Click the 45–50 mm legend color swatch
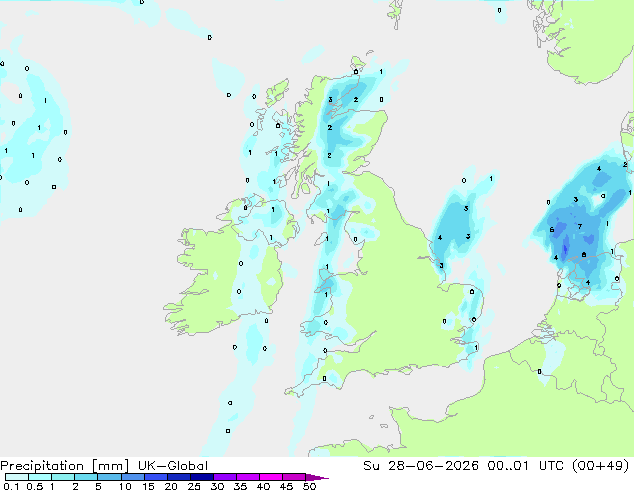Screen dimensions: 634x490 pyautogui.click(x=293, y=477)
